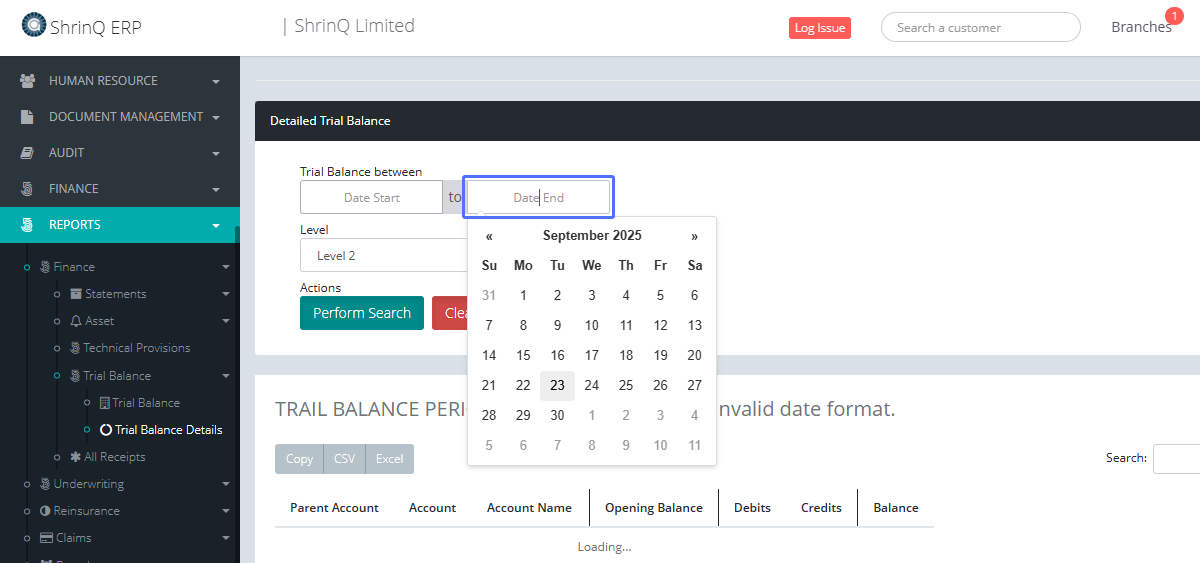The width and height of the screenshot is (1200, 563).
Task: Open the Level 2 dropdown
Action: pyautogui.click(x=380, y=256)
